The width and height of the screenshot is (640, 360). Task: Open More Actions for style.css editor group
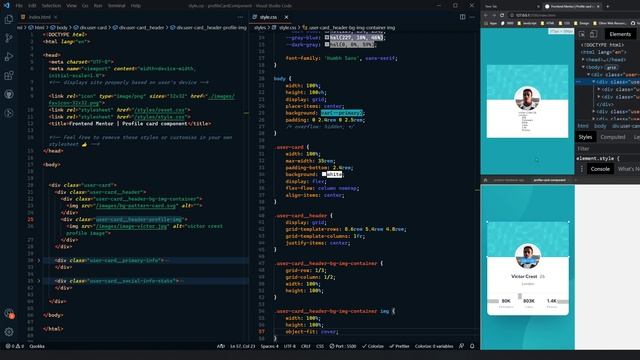tap(472, 17)
